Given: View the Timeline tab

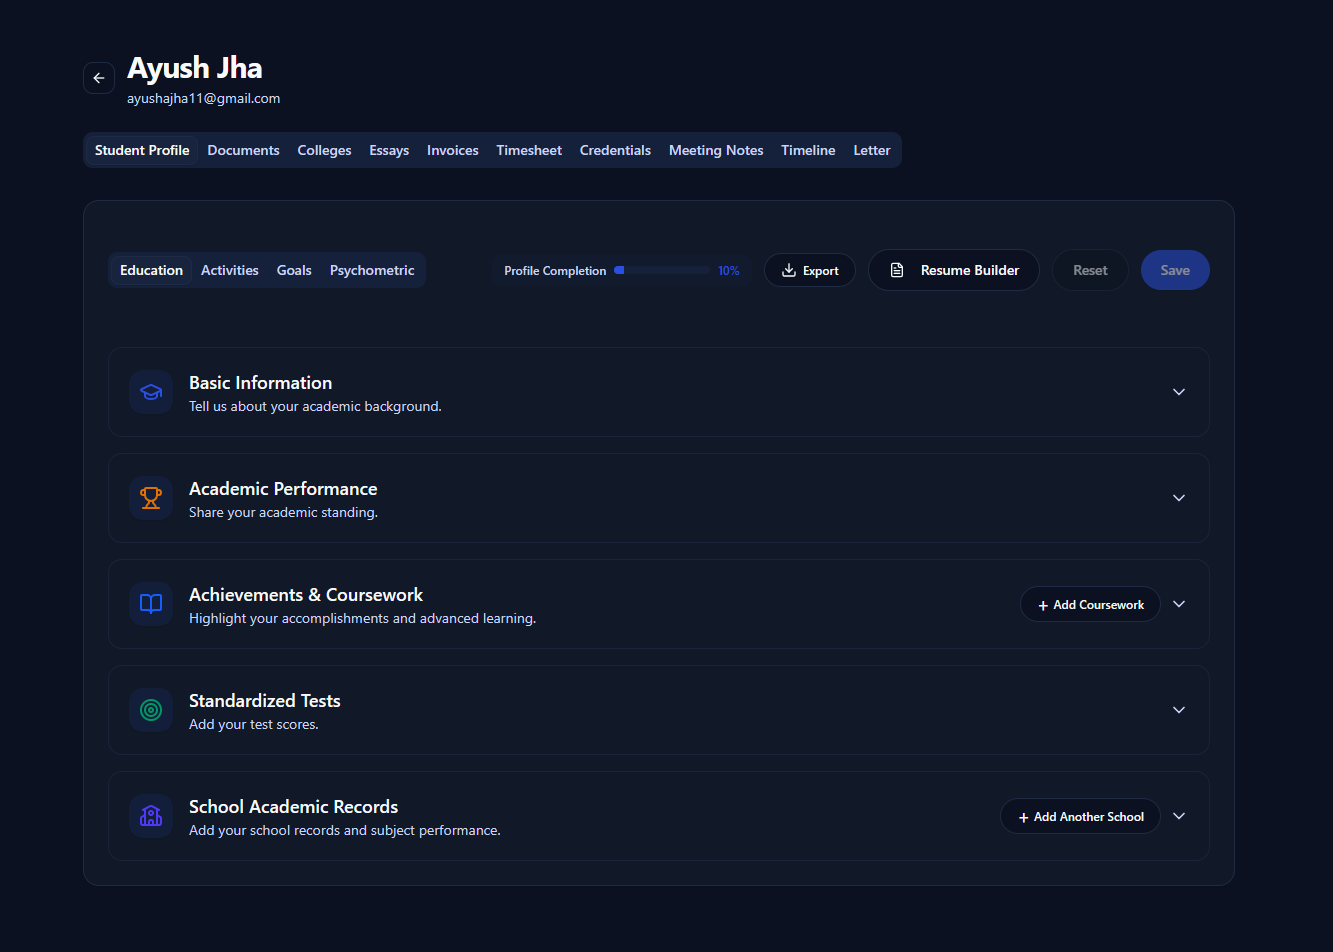Looking at the screenshot, I should pyautogui.click(x=808, y=150).
